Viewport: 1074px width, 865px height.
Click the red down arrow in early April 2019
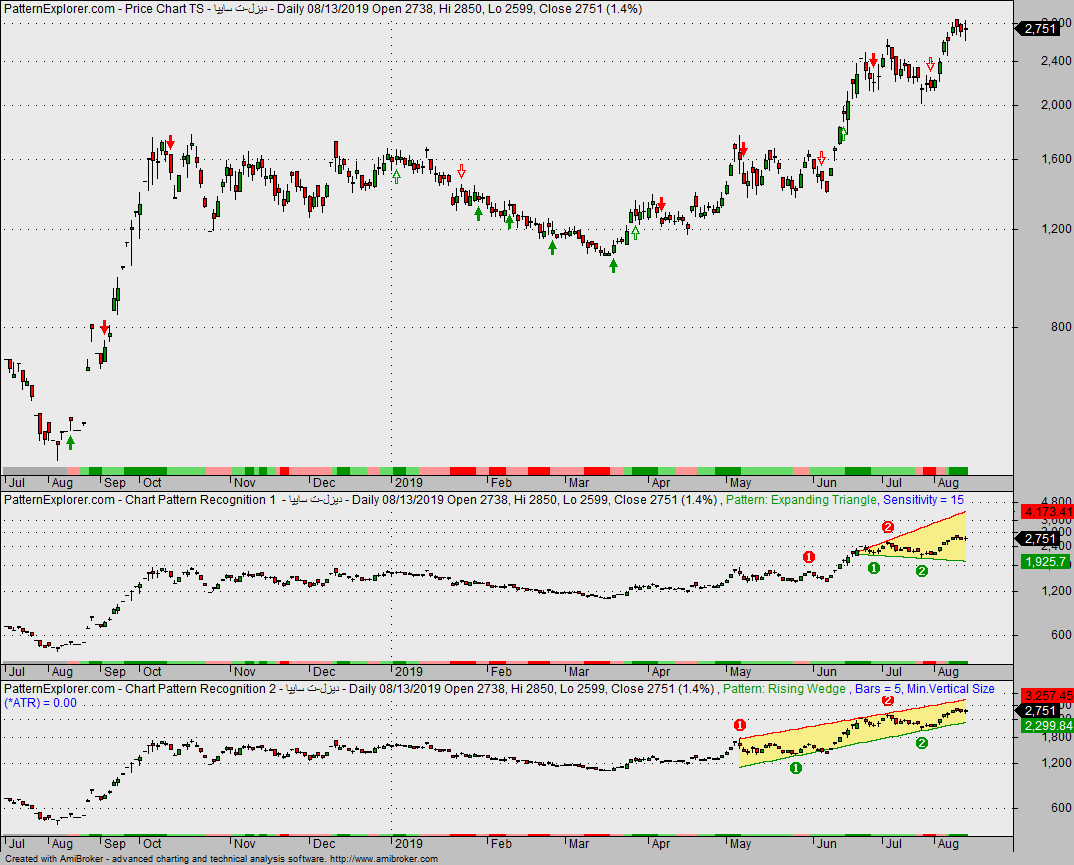click(662, 204)
